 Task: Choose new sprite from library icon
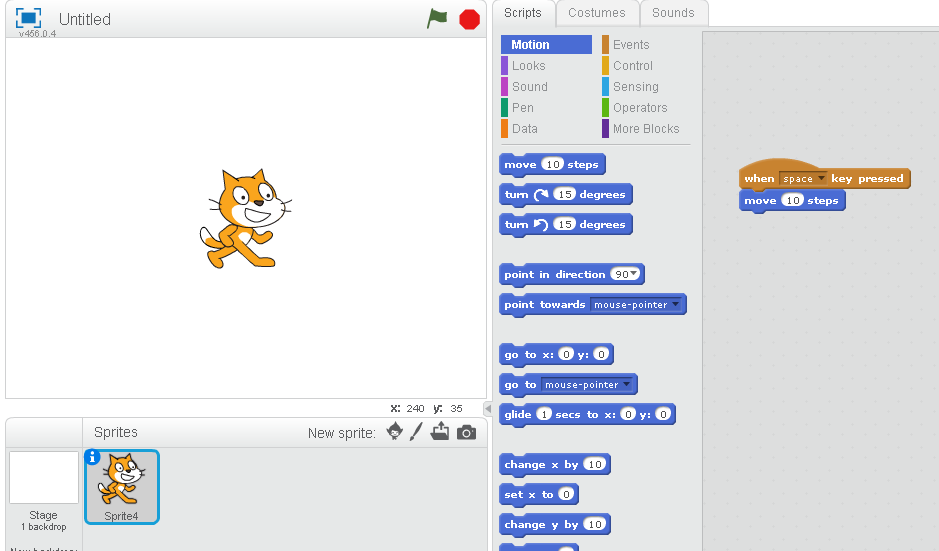click(395, 431)
